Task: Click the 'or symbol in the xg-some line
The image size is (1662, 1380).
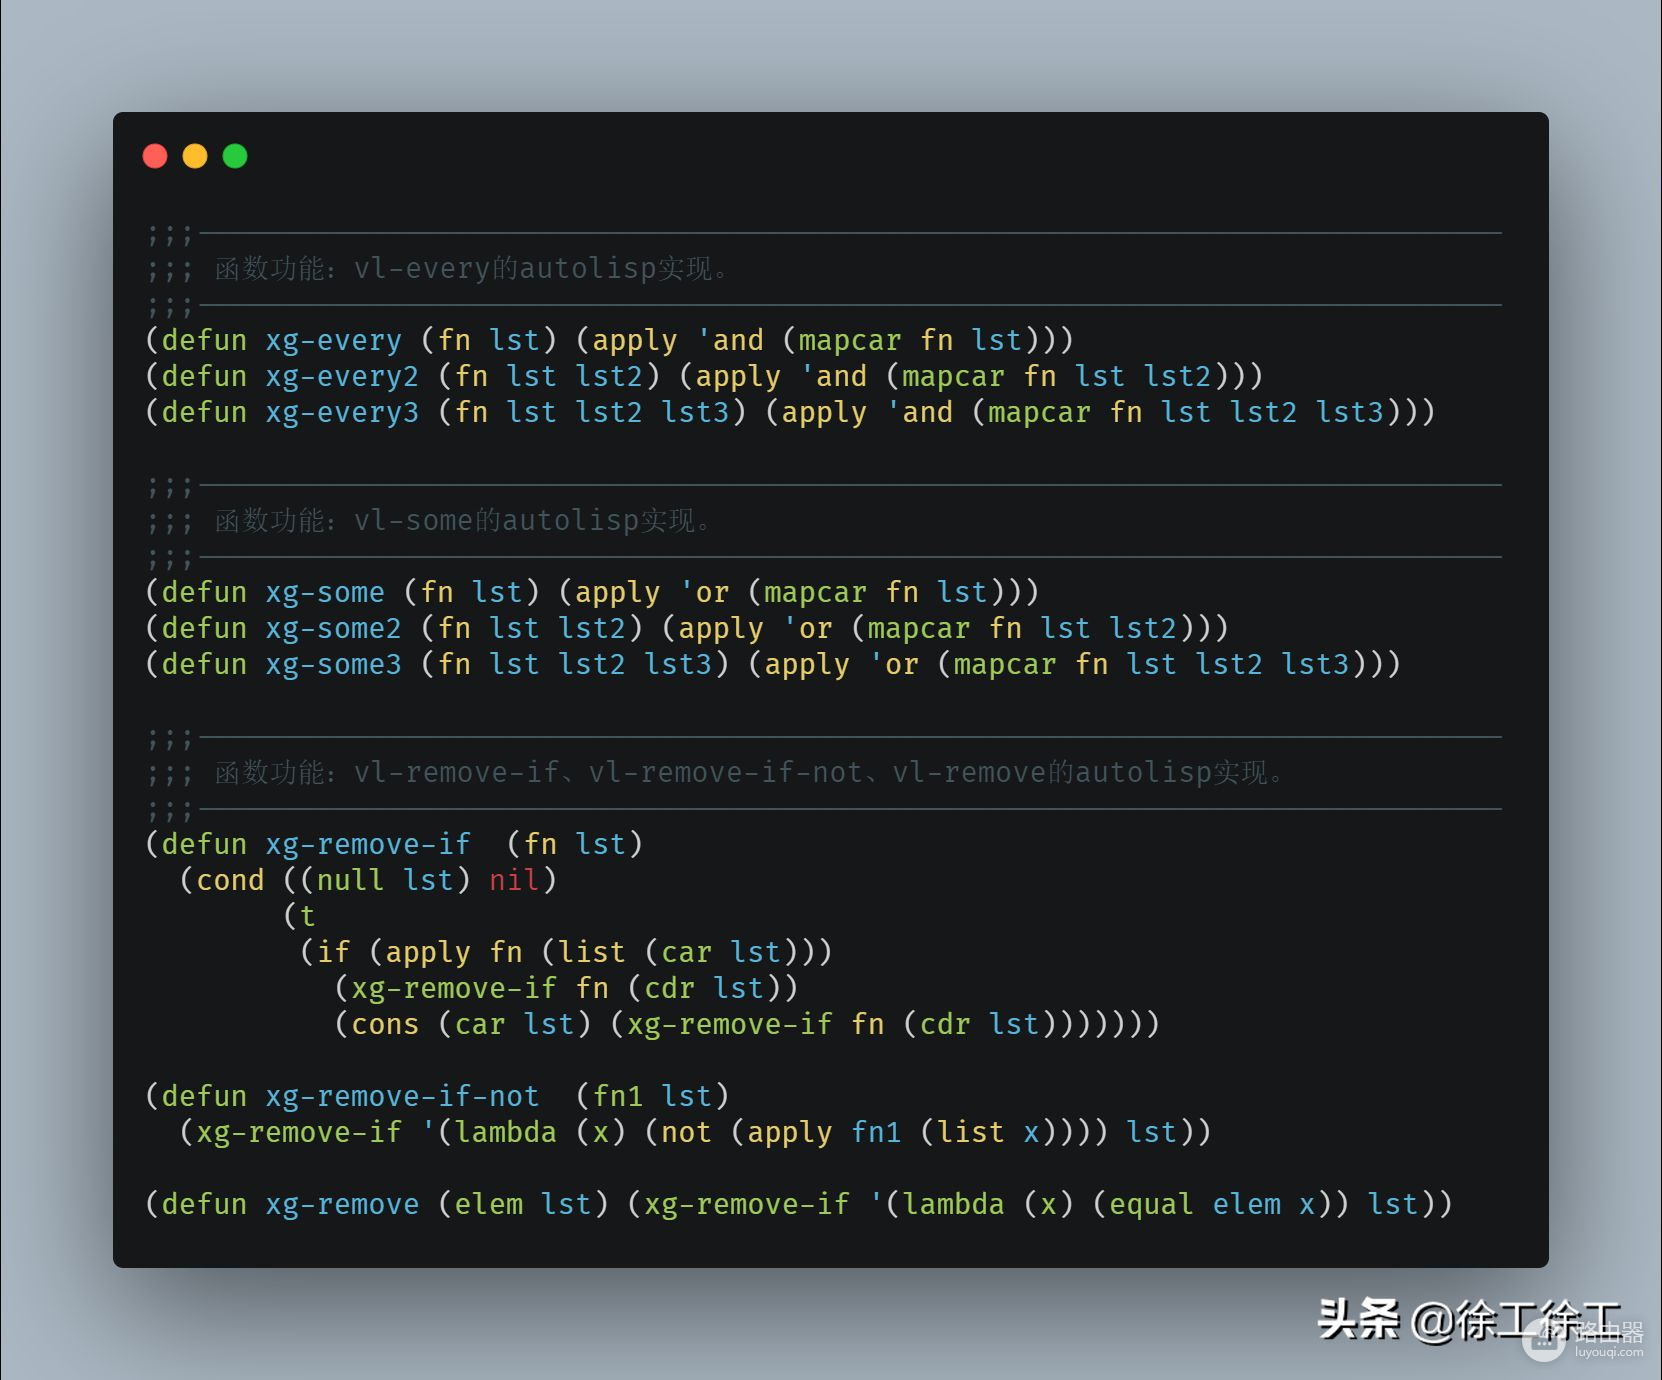Action: [704, 593]
